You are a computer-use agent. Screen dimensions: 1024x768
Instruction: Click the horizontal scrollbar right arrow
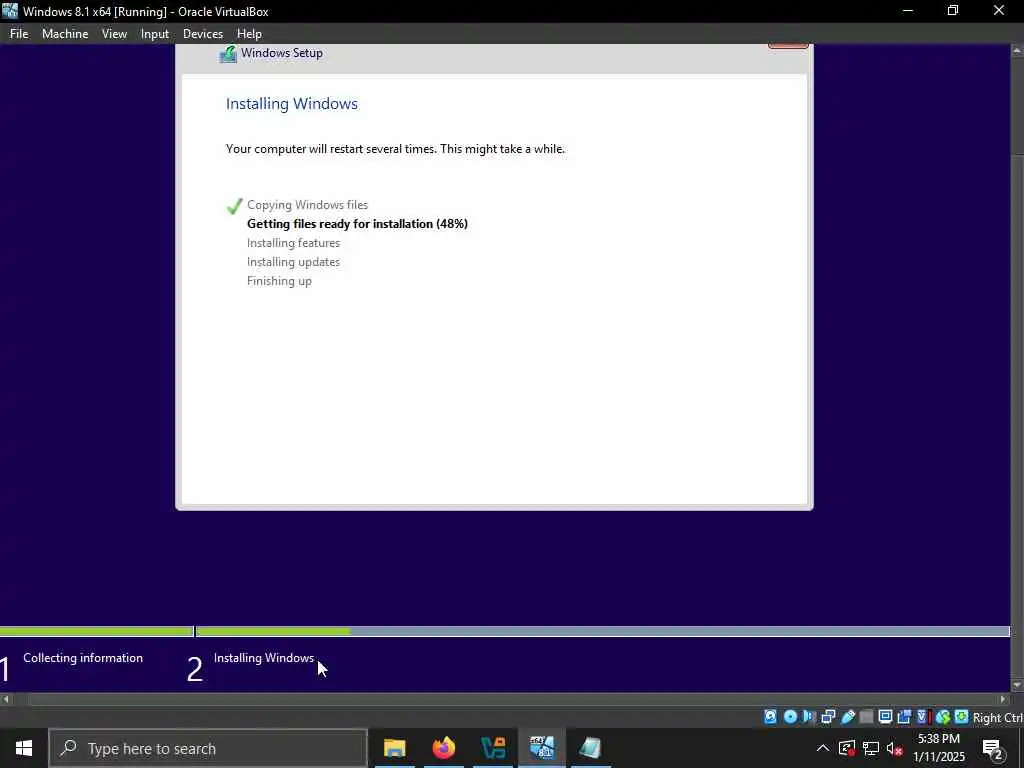point(1004,699)
